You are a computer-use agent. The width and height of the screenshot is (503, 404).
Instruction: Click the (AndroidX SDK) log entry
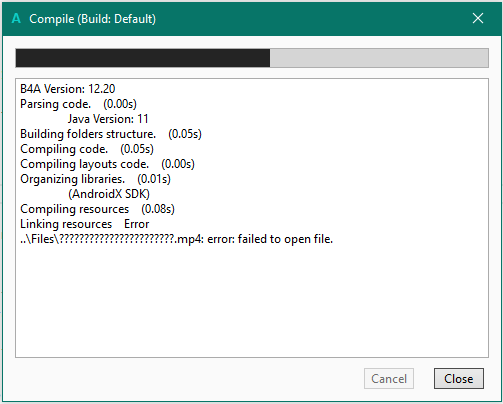[109, 194]
